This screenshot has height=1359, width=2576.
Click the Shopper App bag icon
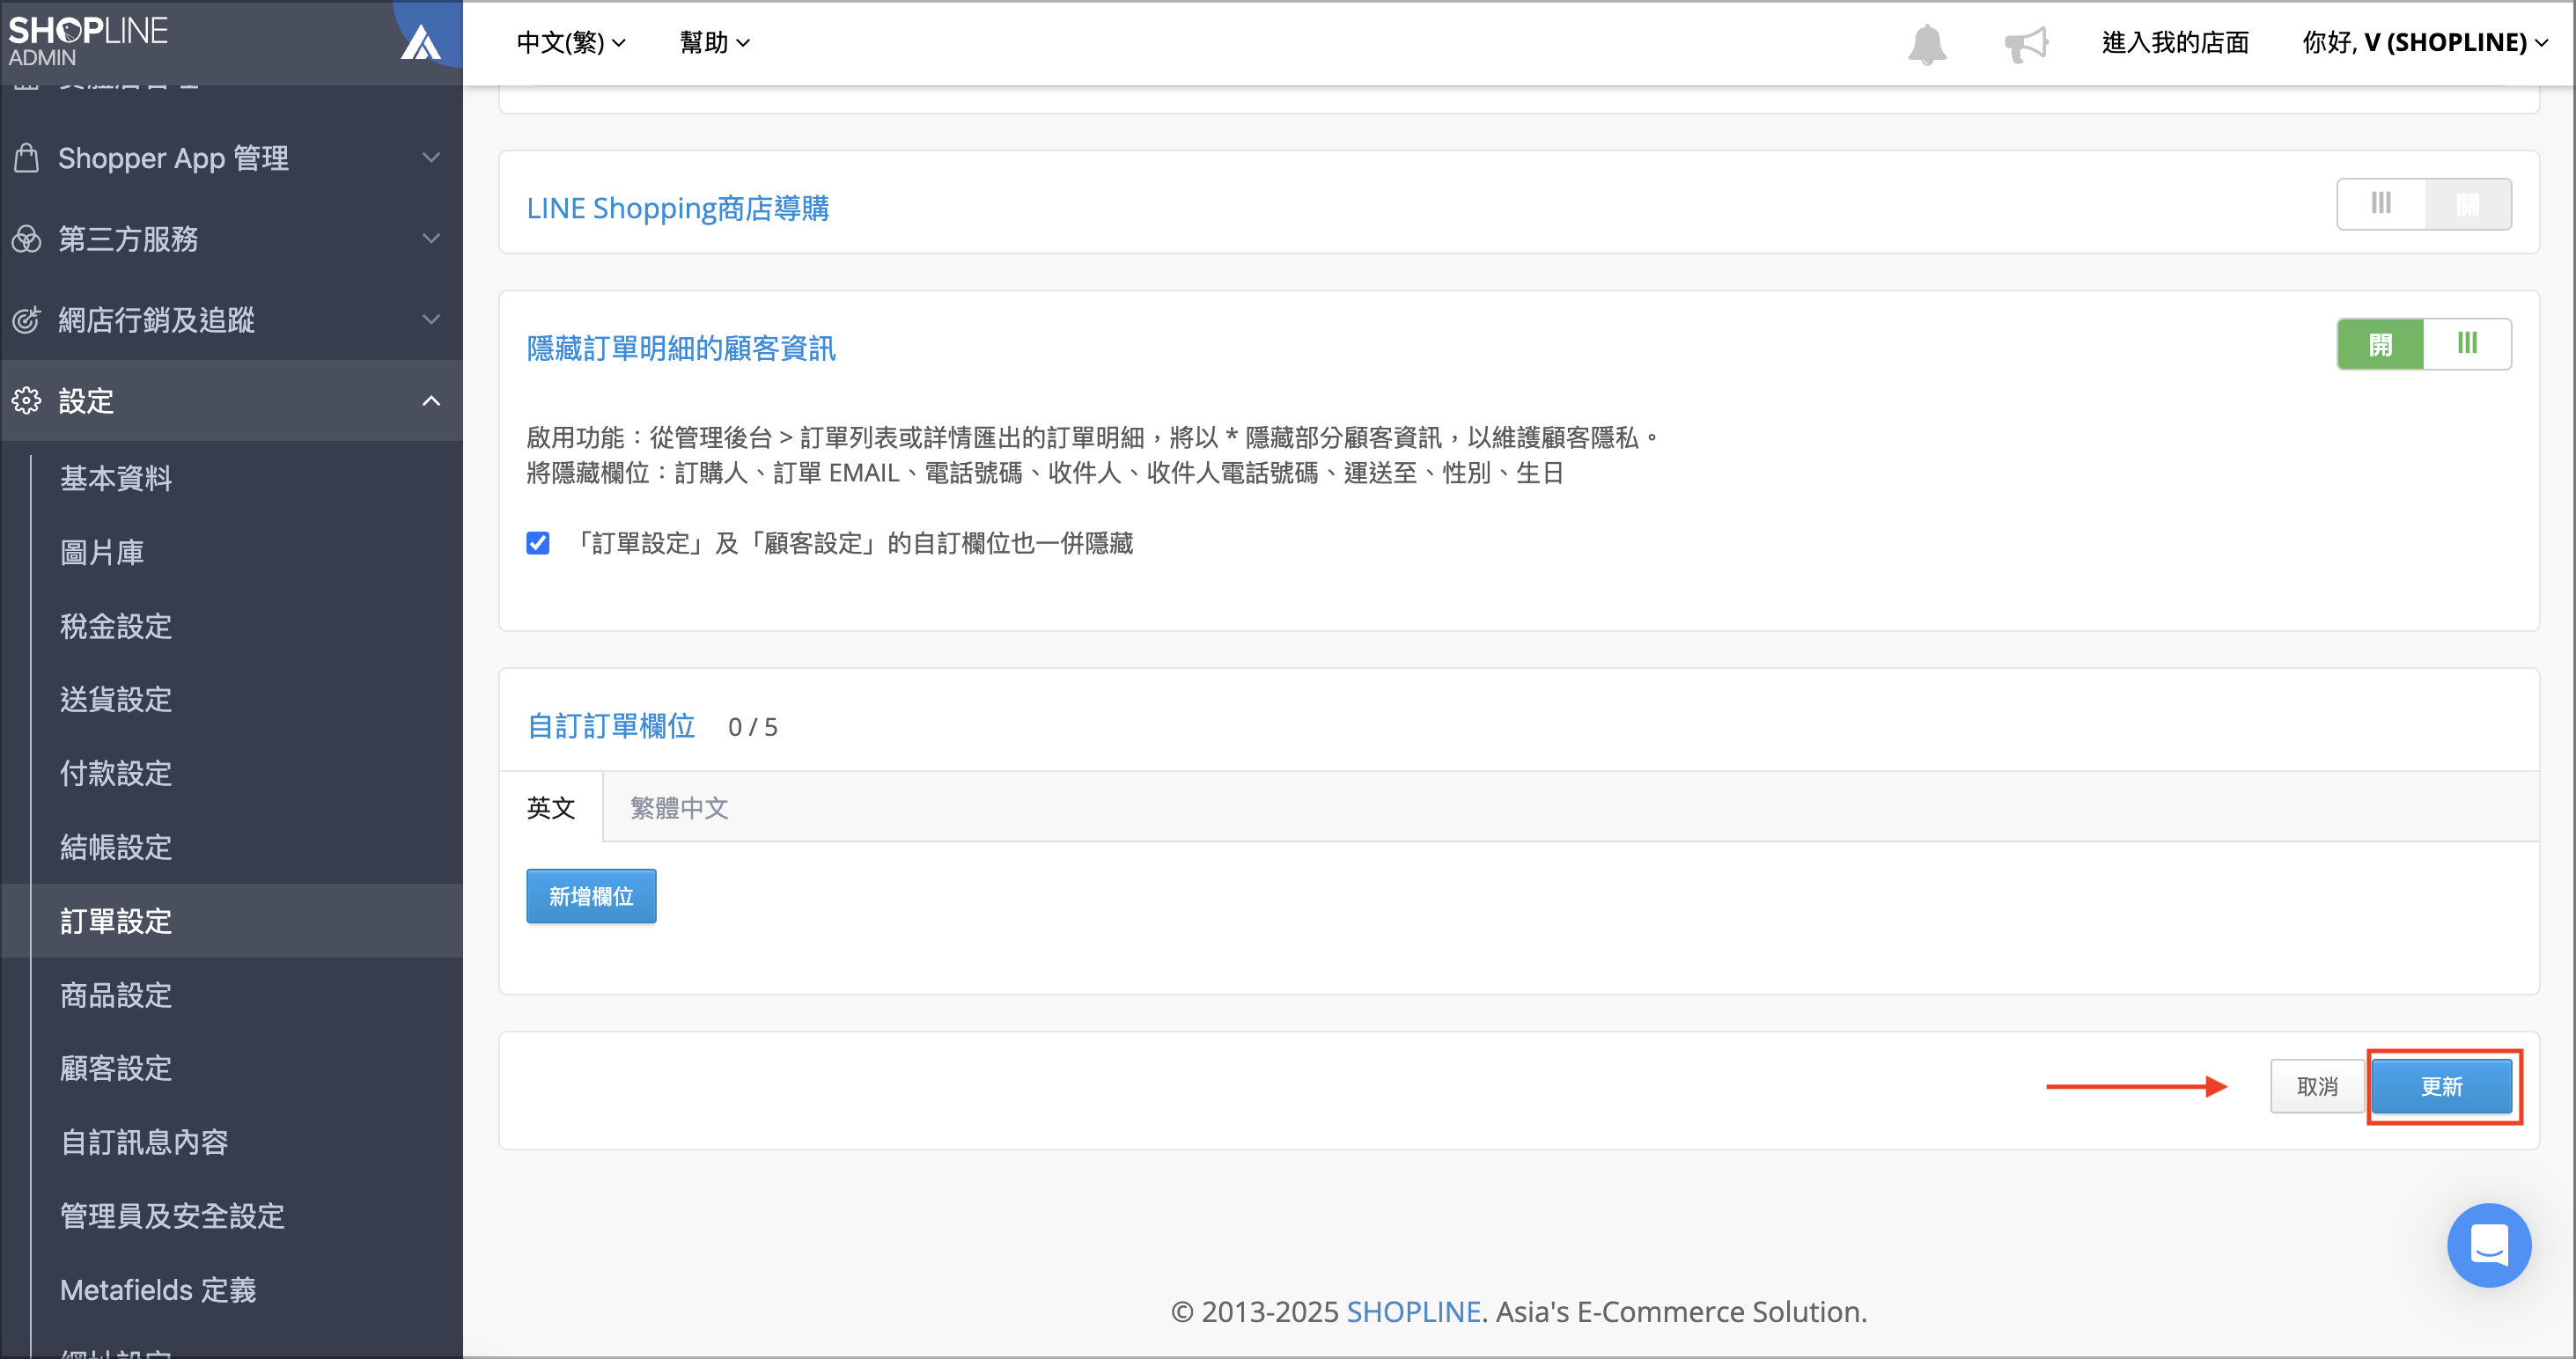(x=27, y=157)
